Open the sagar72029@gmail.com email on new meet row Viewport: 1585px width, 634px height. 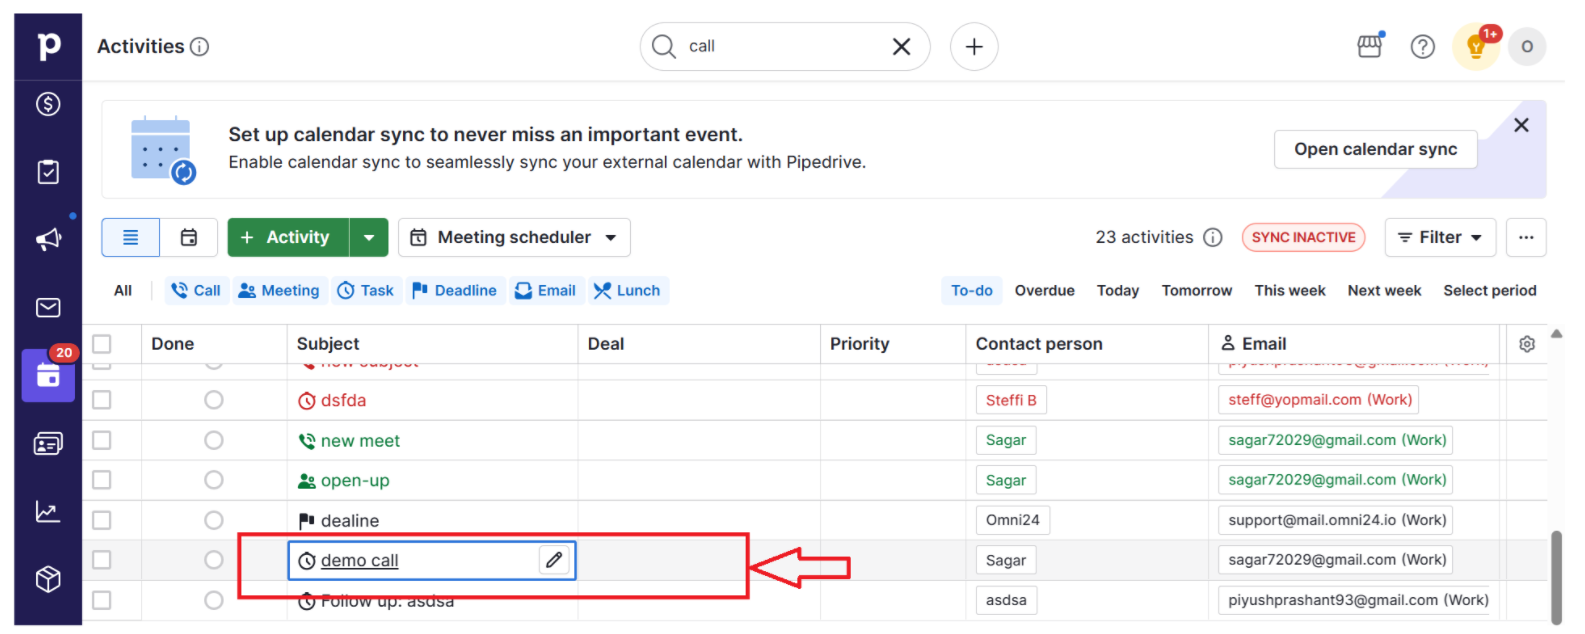[1337, 440]
